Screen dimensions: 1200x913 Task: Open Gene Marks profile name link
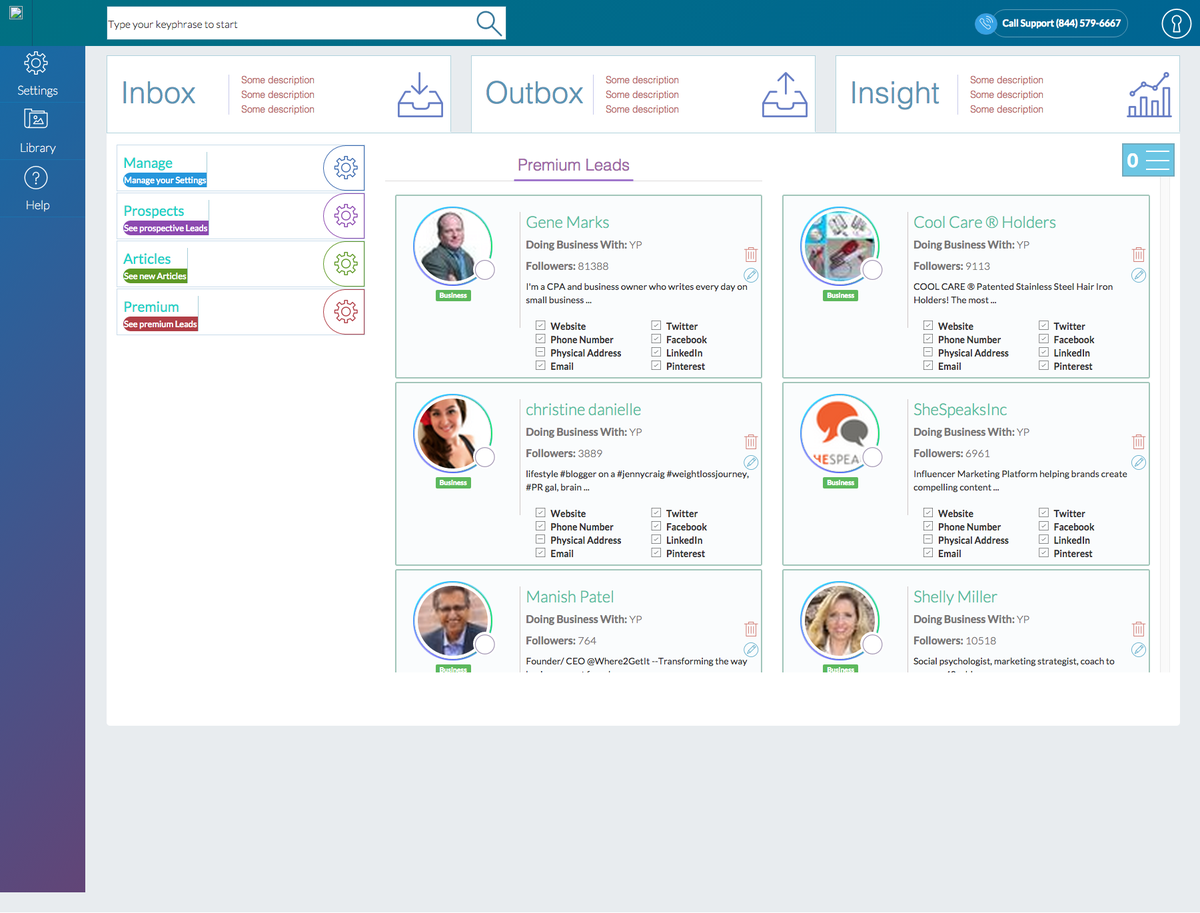pyautogui.click(x=567, y=222)
